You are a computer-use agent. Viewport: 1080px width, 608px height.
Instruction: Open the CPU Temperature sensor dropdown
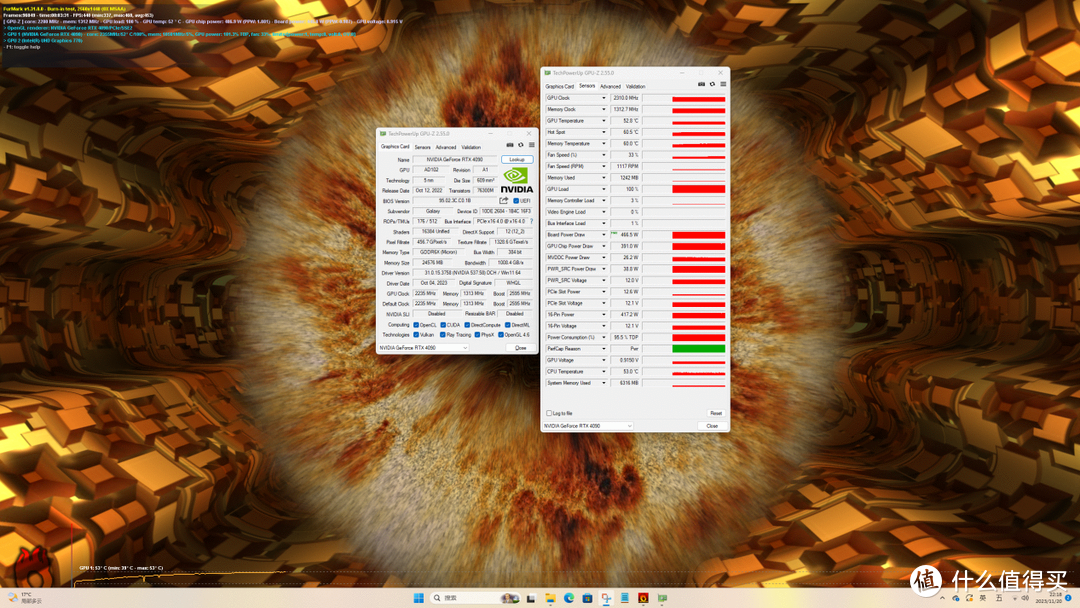(604, 372)
